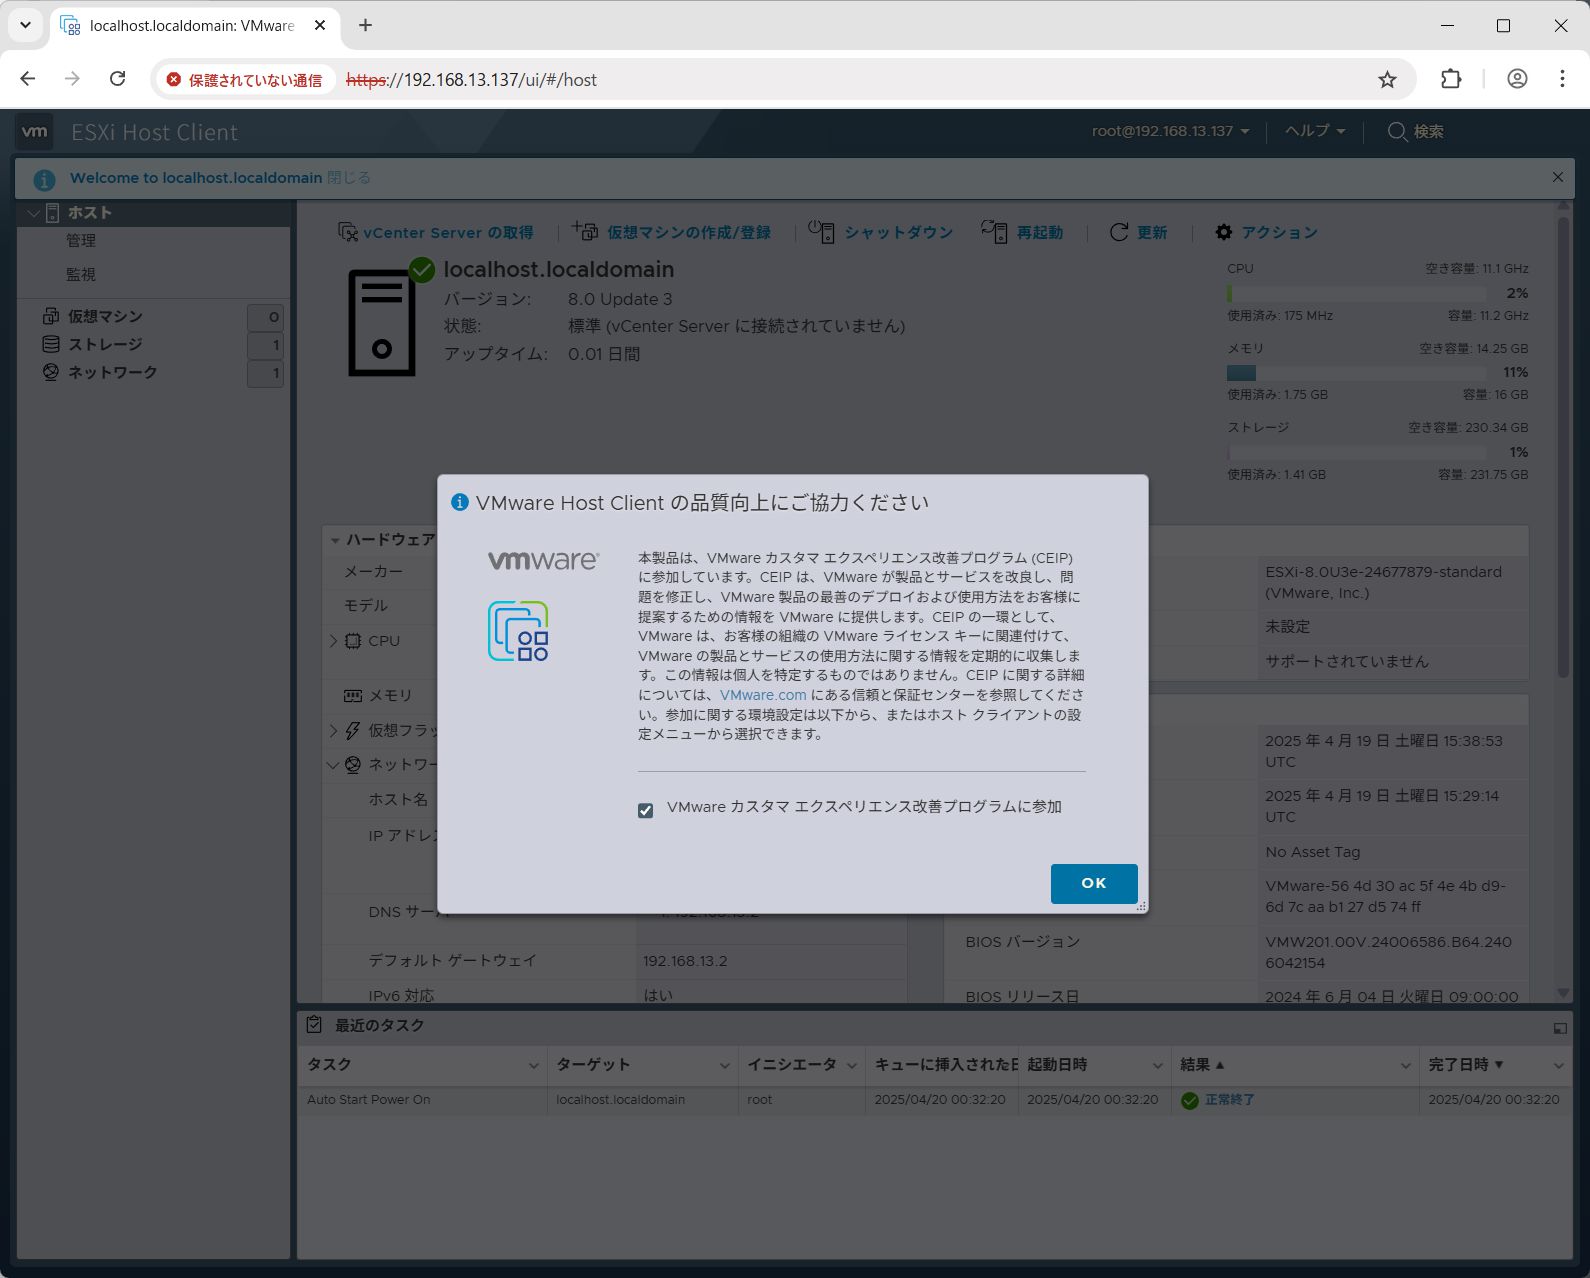
Task: Click 更新 refresh toolbar button
Action: (1138, 232)
